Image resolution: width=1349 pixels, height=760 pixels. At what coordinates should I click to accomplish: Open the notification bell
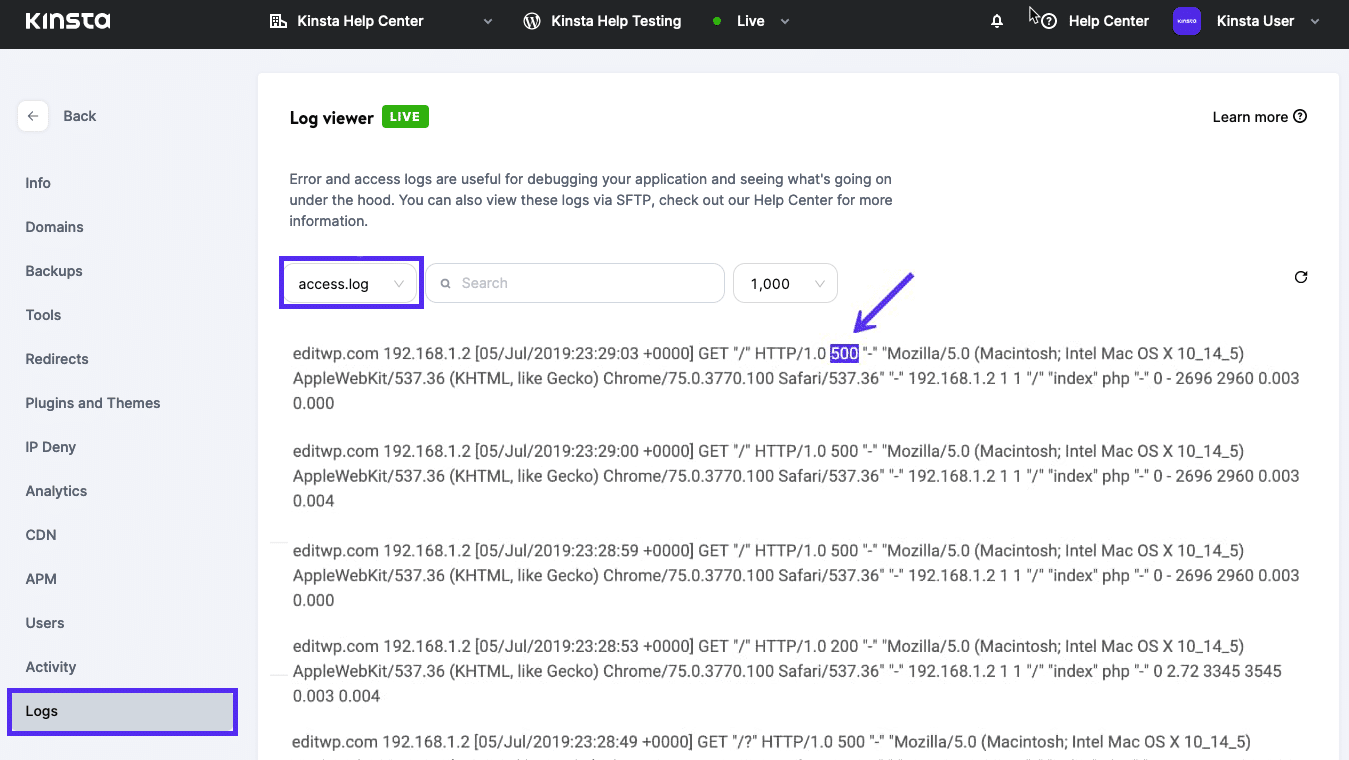coord(996,20)
